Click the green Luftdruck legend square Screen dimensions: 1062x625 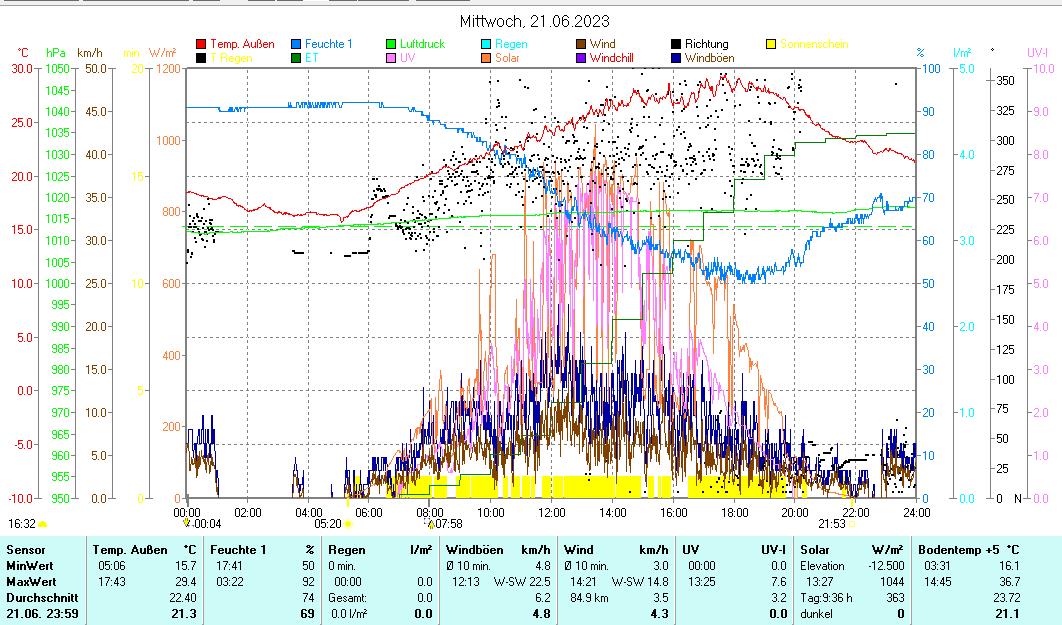point(392,44)
